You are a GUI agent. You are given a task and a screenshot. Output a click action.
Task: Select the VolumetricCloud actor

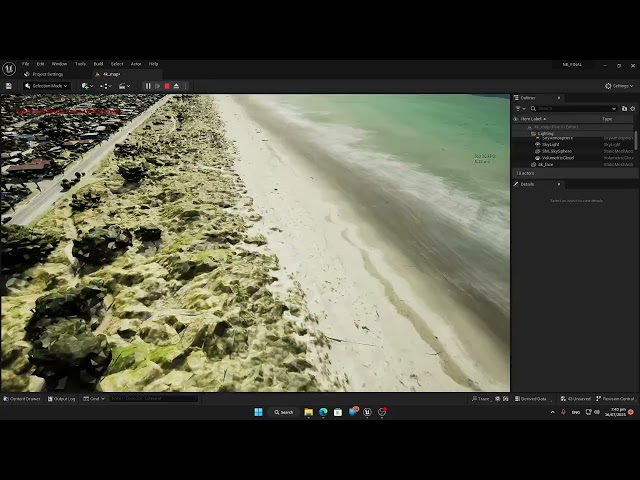573,158
